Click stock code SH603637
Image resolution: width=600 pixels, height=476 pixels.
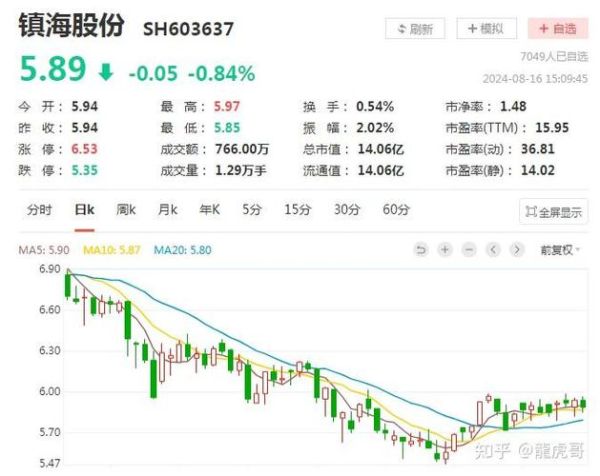tap(188, 29)
